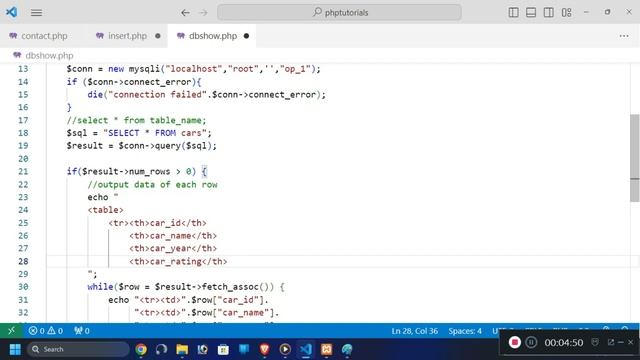Click the editor vertical scrollbar thumb
Viewport: 640px width, 360px height.
pyautogui.click(x=634, y=158)
